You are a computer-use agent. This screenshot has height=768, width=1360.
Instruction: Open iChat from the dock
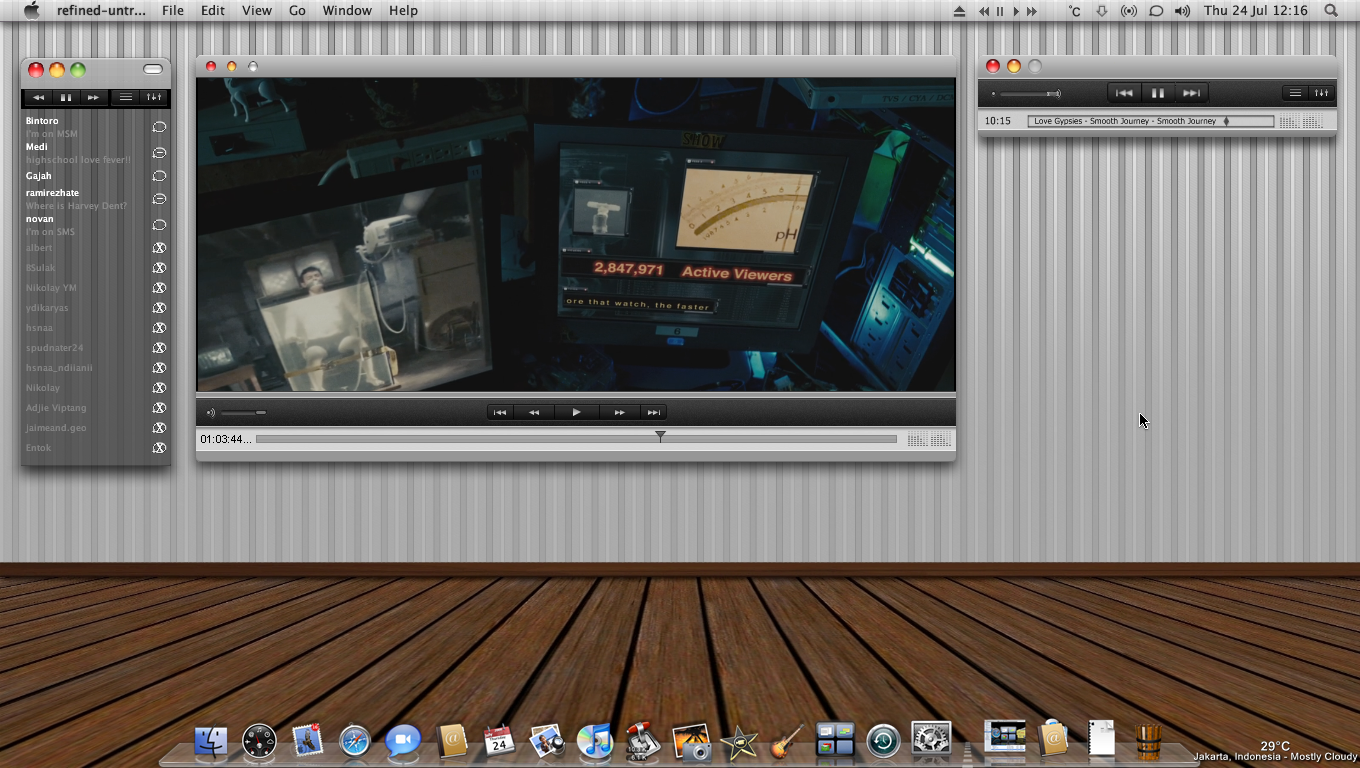[403, 741]
